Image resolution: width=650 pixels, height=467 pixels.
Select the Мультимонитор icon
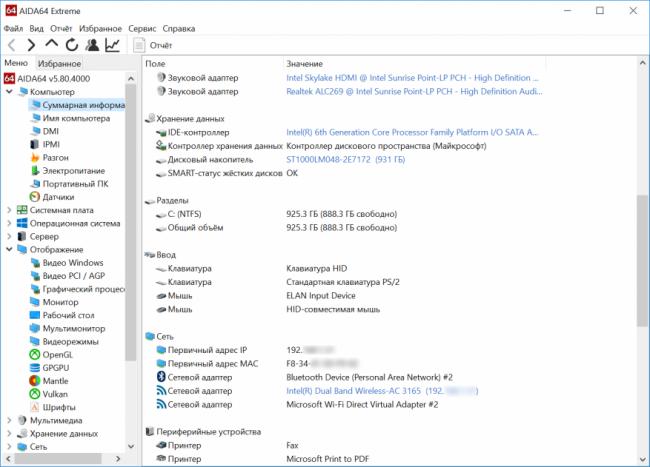coord(35,328)
